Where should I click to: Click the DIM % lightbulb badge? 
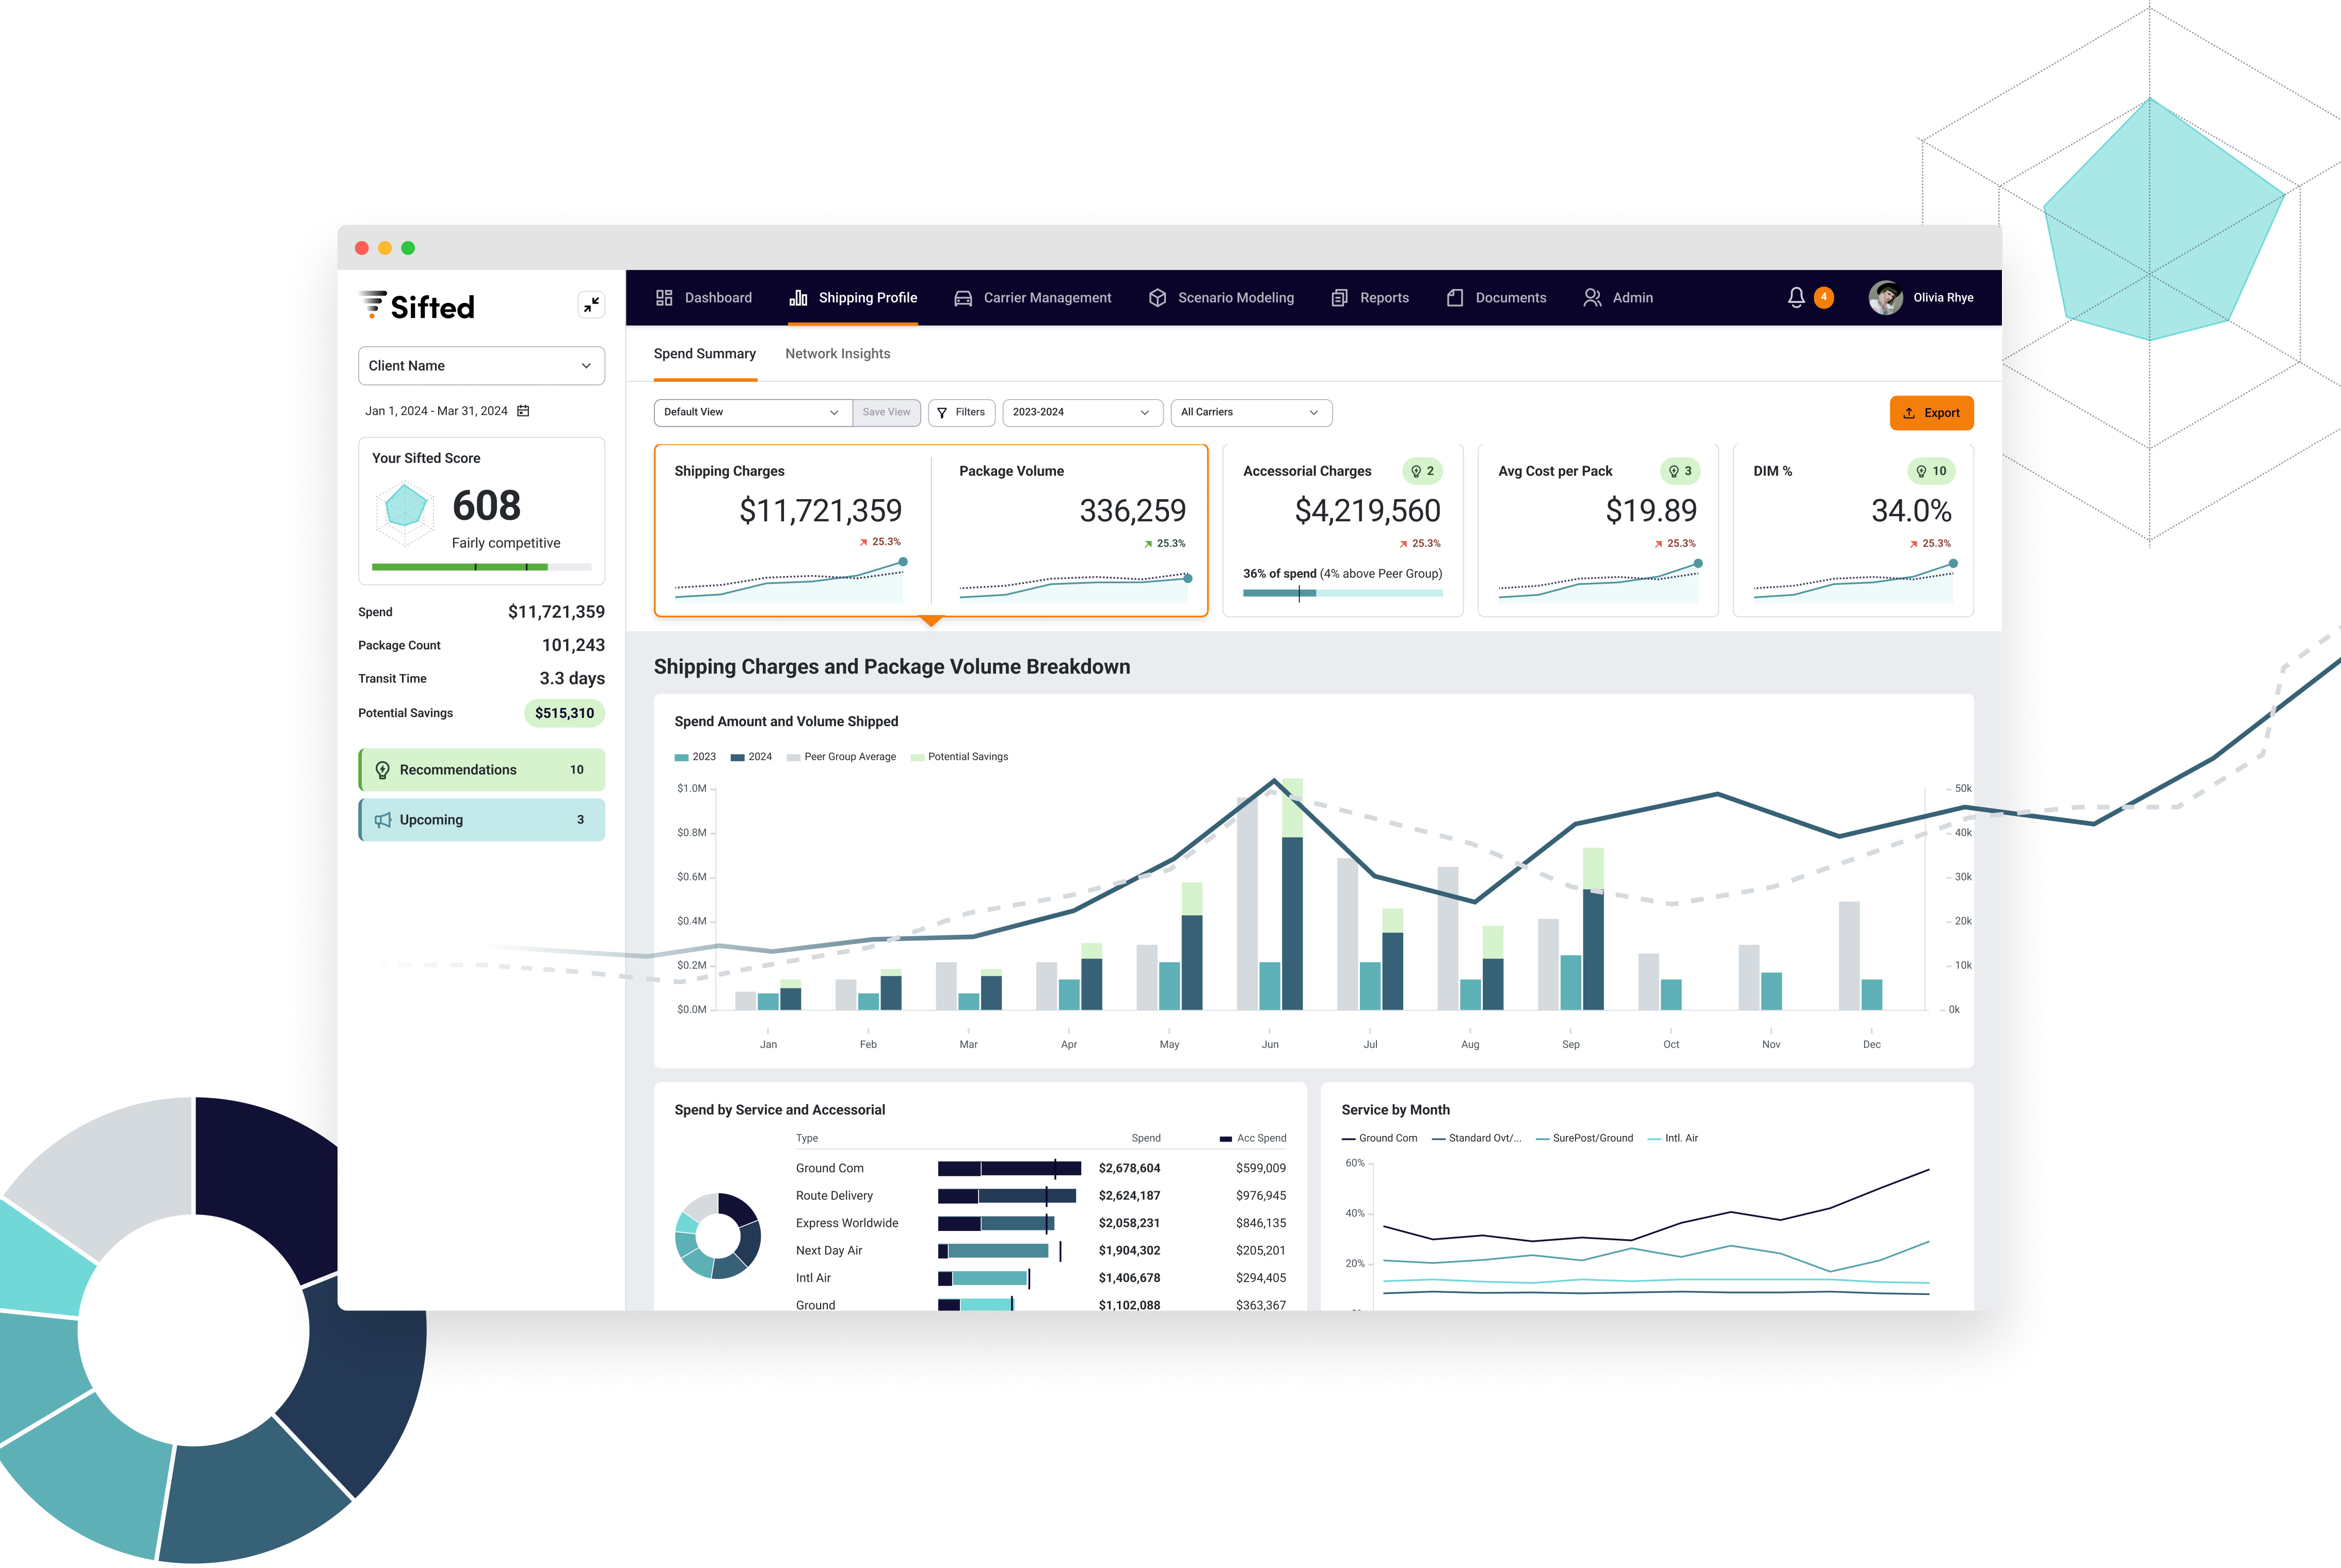coord(1930,471)
